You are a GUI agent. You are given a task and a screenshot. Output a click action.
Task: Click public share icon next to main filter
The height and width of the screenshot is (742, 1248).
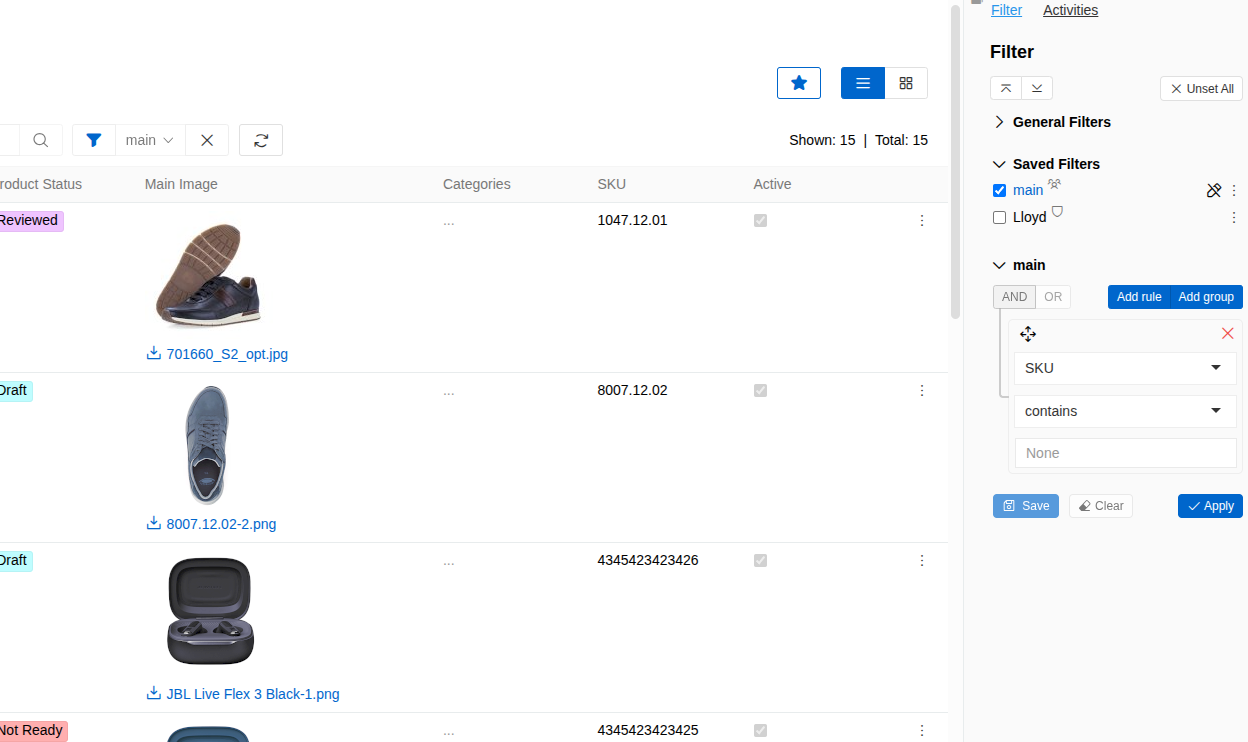[1054, 185]
